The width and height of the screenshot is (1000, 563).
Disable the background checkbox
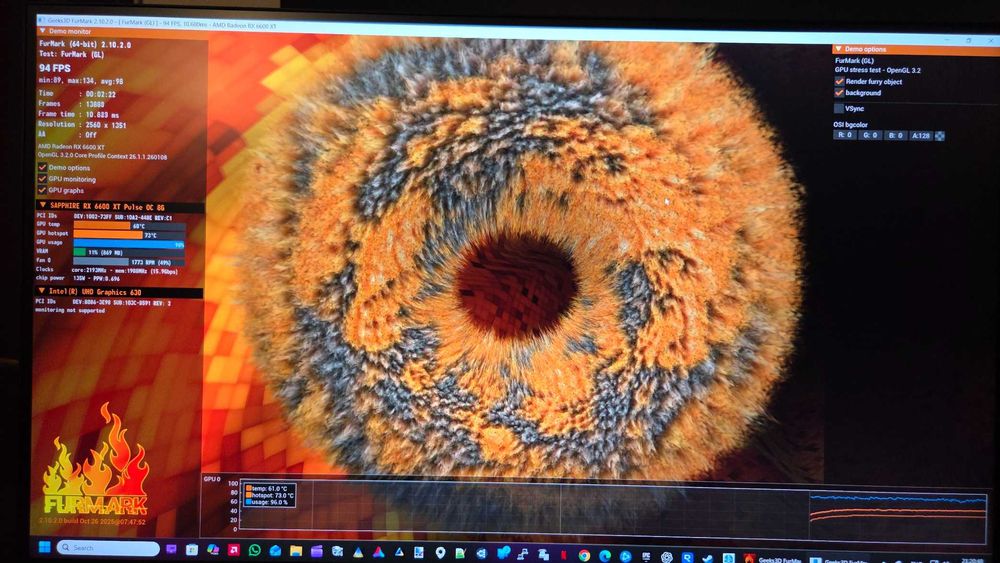tap(839, 93)
